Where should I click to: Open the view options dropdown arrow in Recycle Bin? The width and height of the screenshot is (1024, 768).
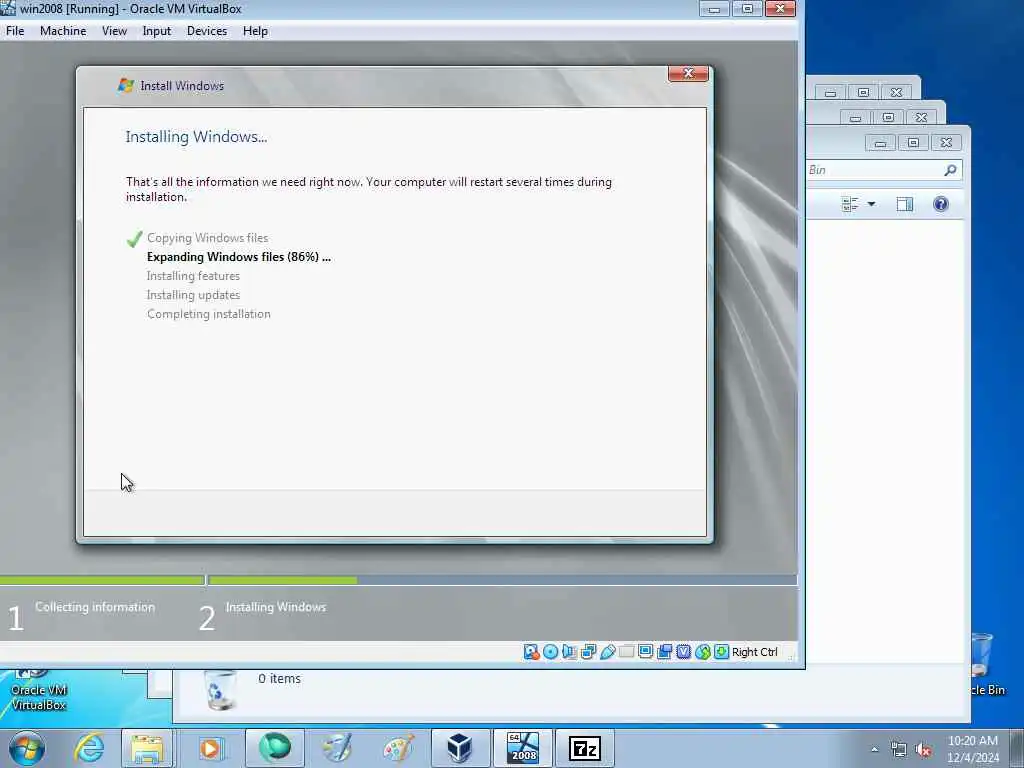[871, 204]
